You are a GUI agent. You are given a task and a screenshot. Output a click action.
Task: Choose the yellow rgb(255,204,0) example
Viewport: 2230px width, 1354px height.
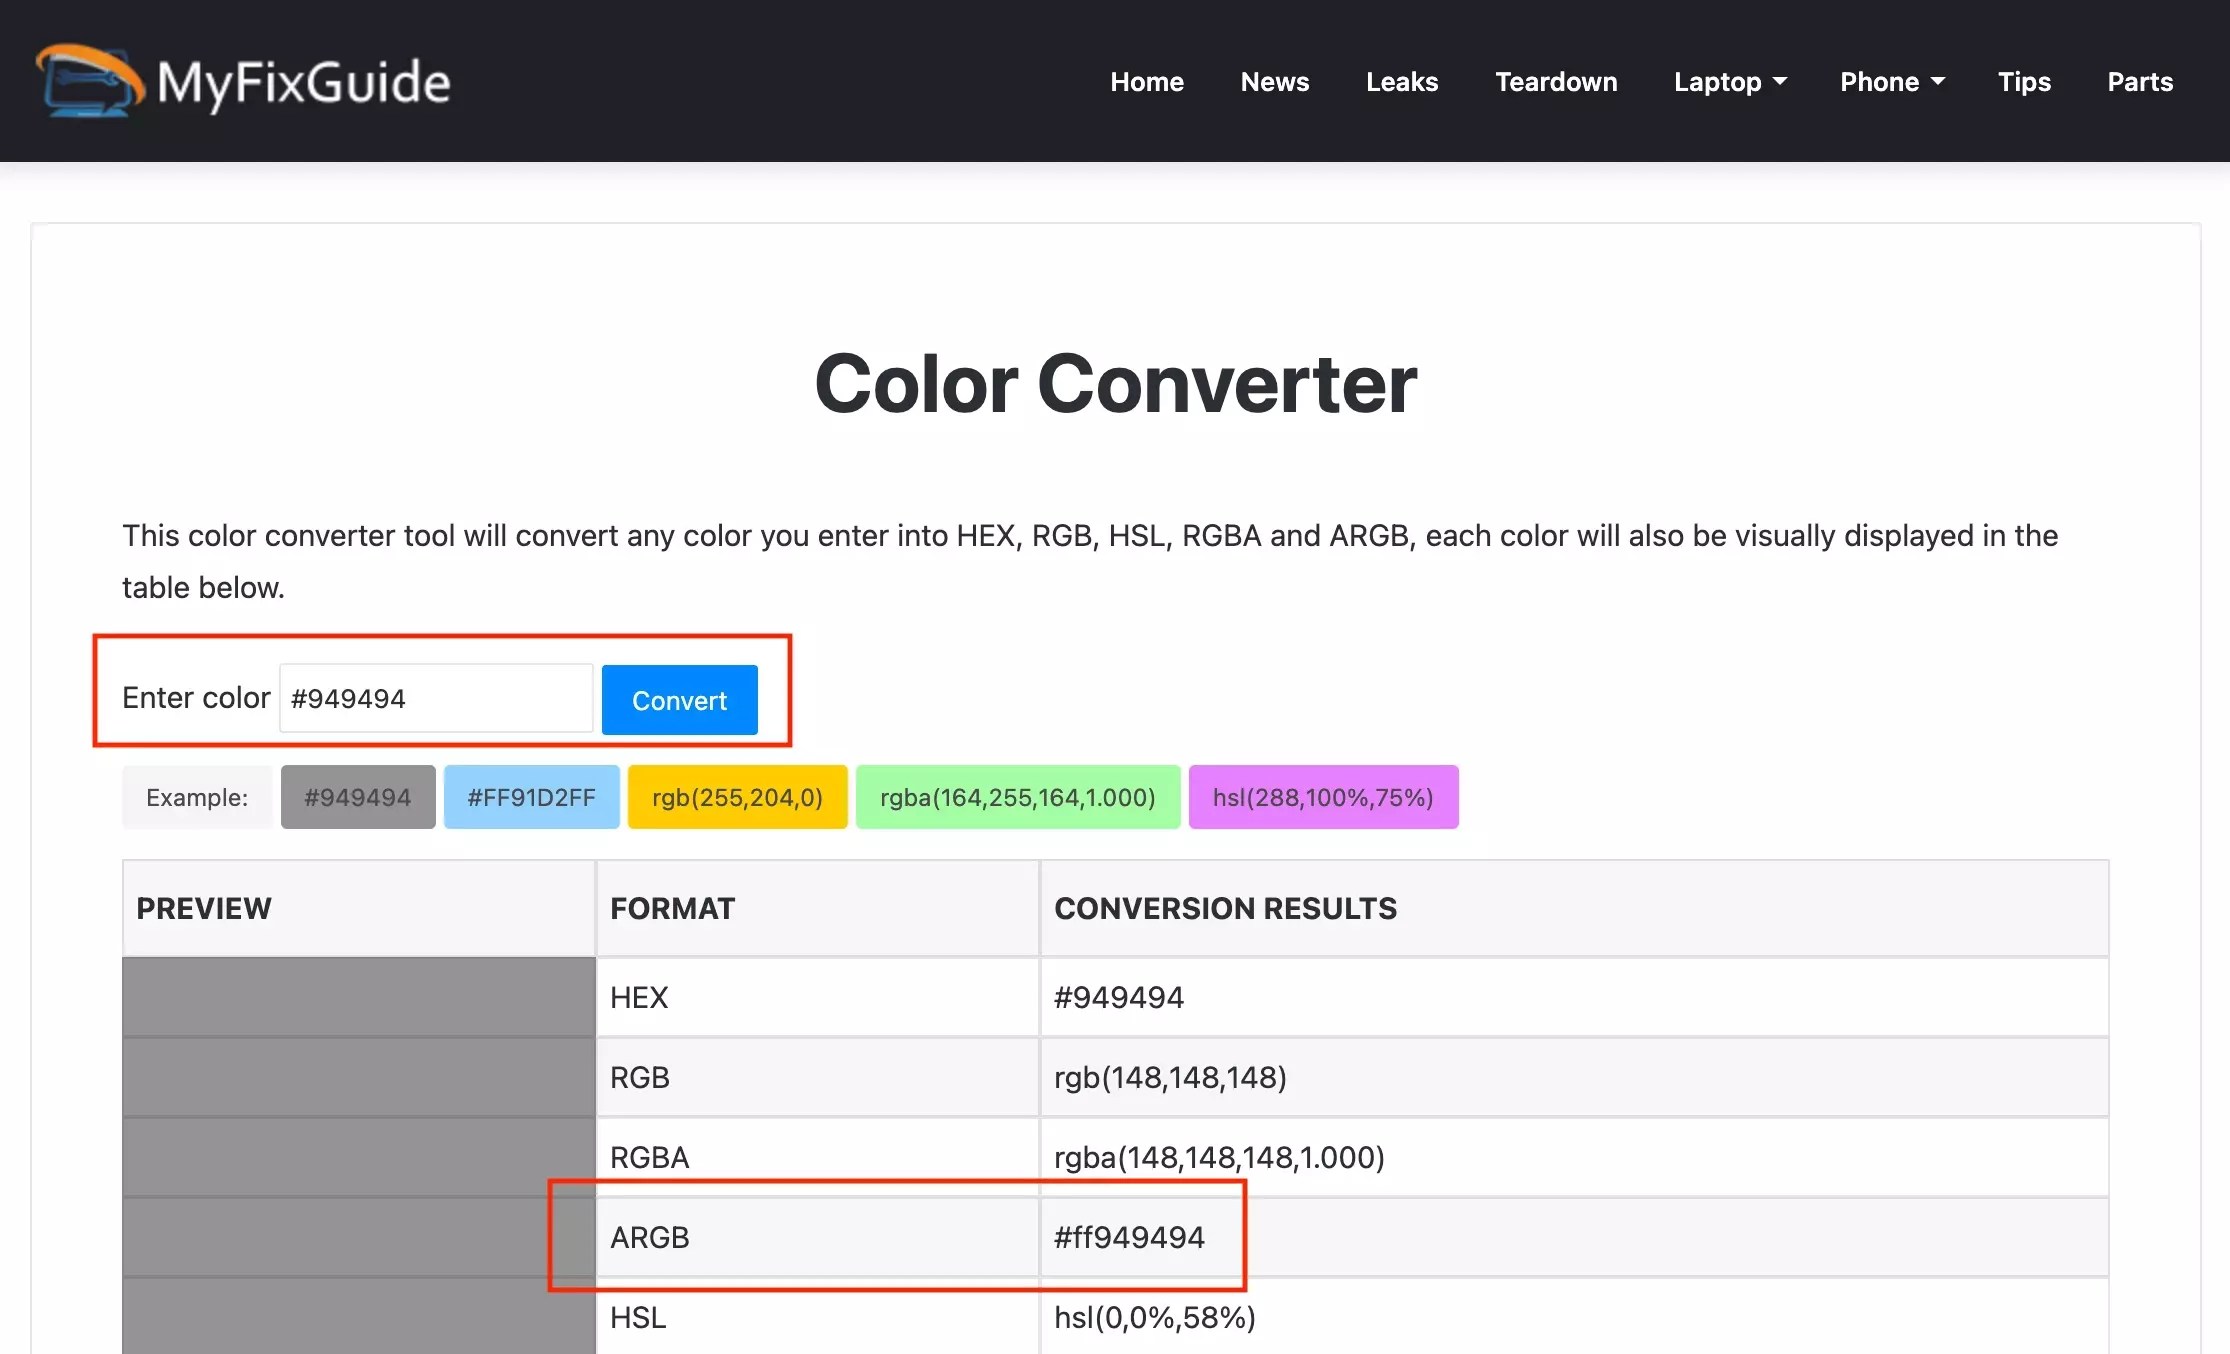coord(737,797)
